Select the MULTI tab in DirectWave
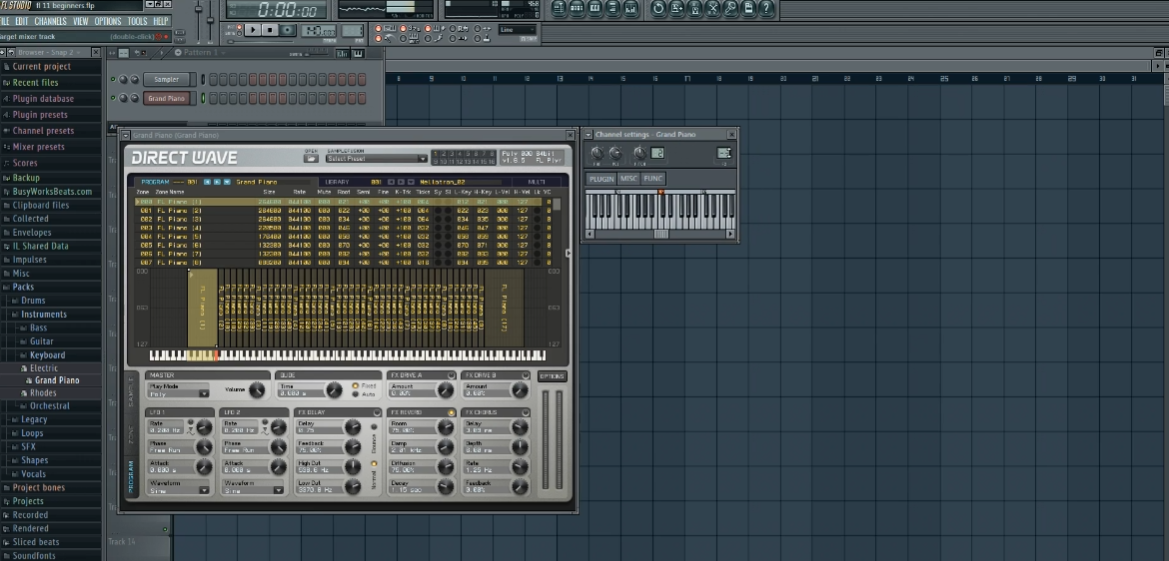Image resolution: width=1169 pixels, height=561 pixels. point(536,181)
